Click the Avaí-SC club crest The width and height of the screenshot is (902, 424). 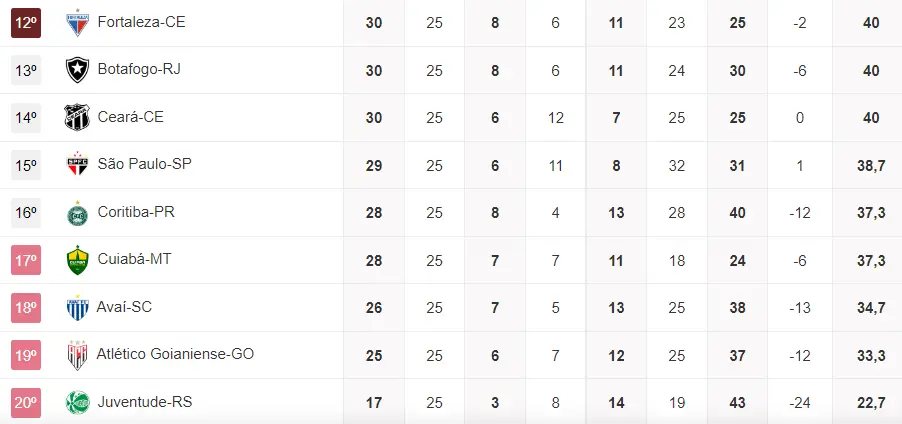tap(77, 307)
